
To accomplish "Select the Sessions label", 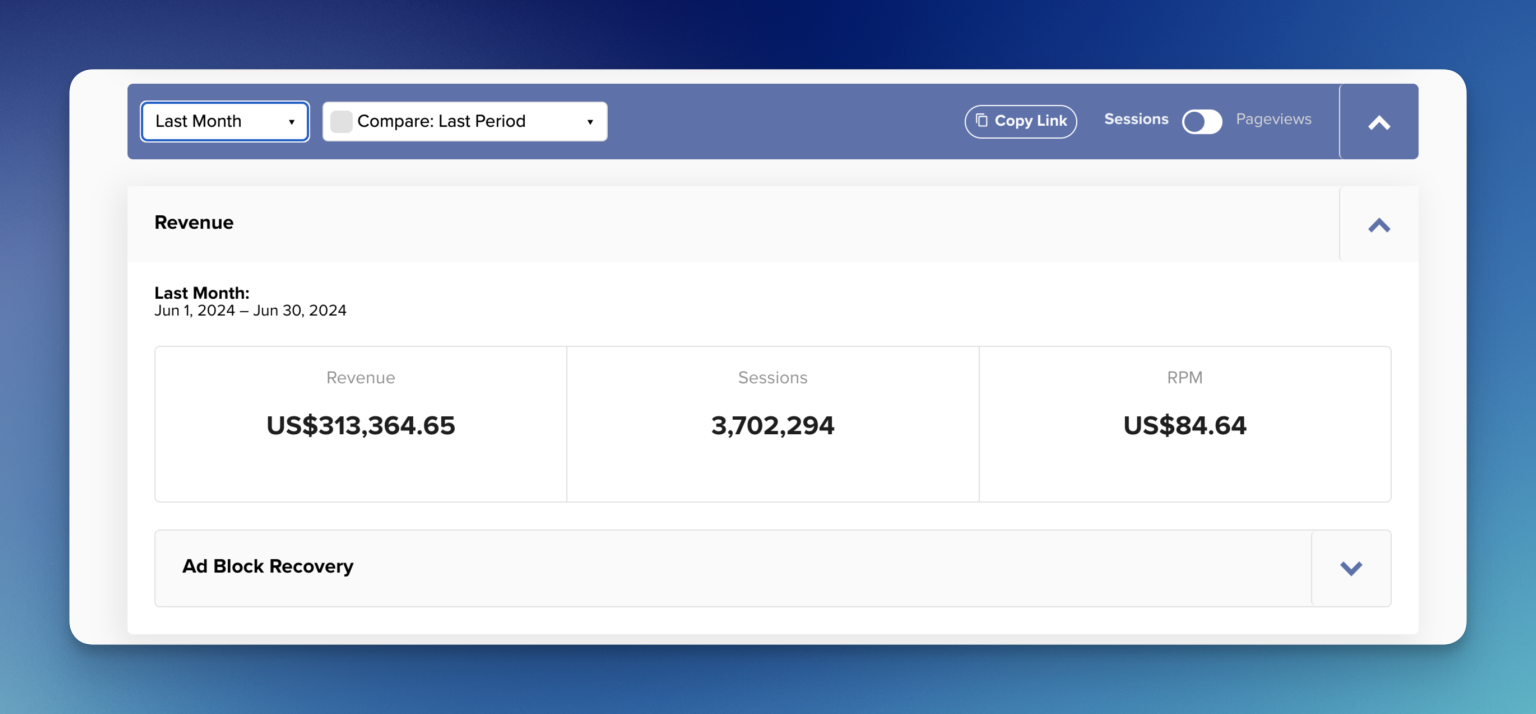I will [x=1136, y=119].
